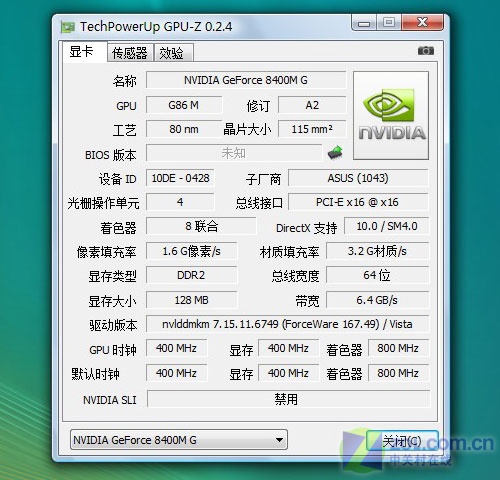500x480 pixels.
Task: Click the revision field showing A2
Action: 312,105
